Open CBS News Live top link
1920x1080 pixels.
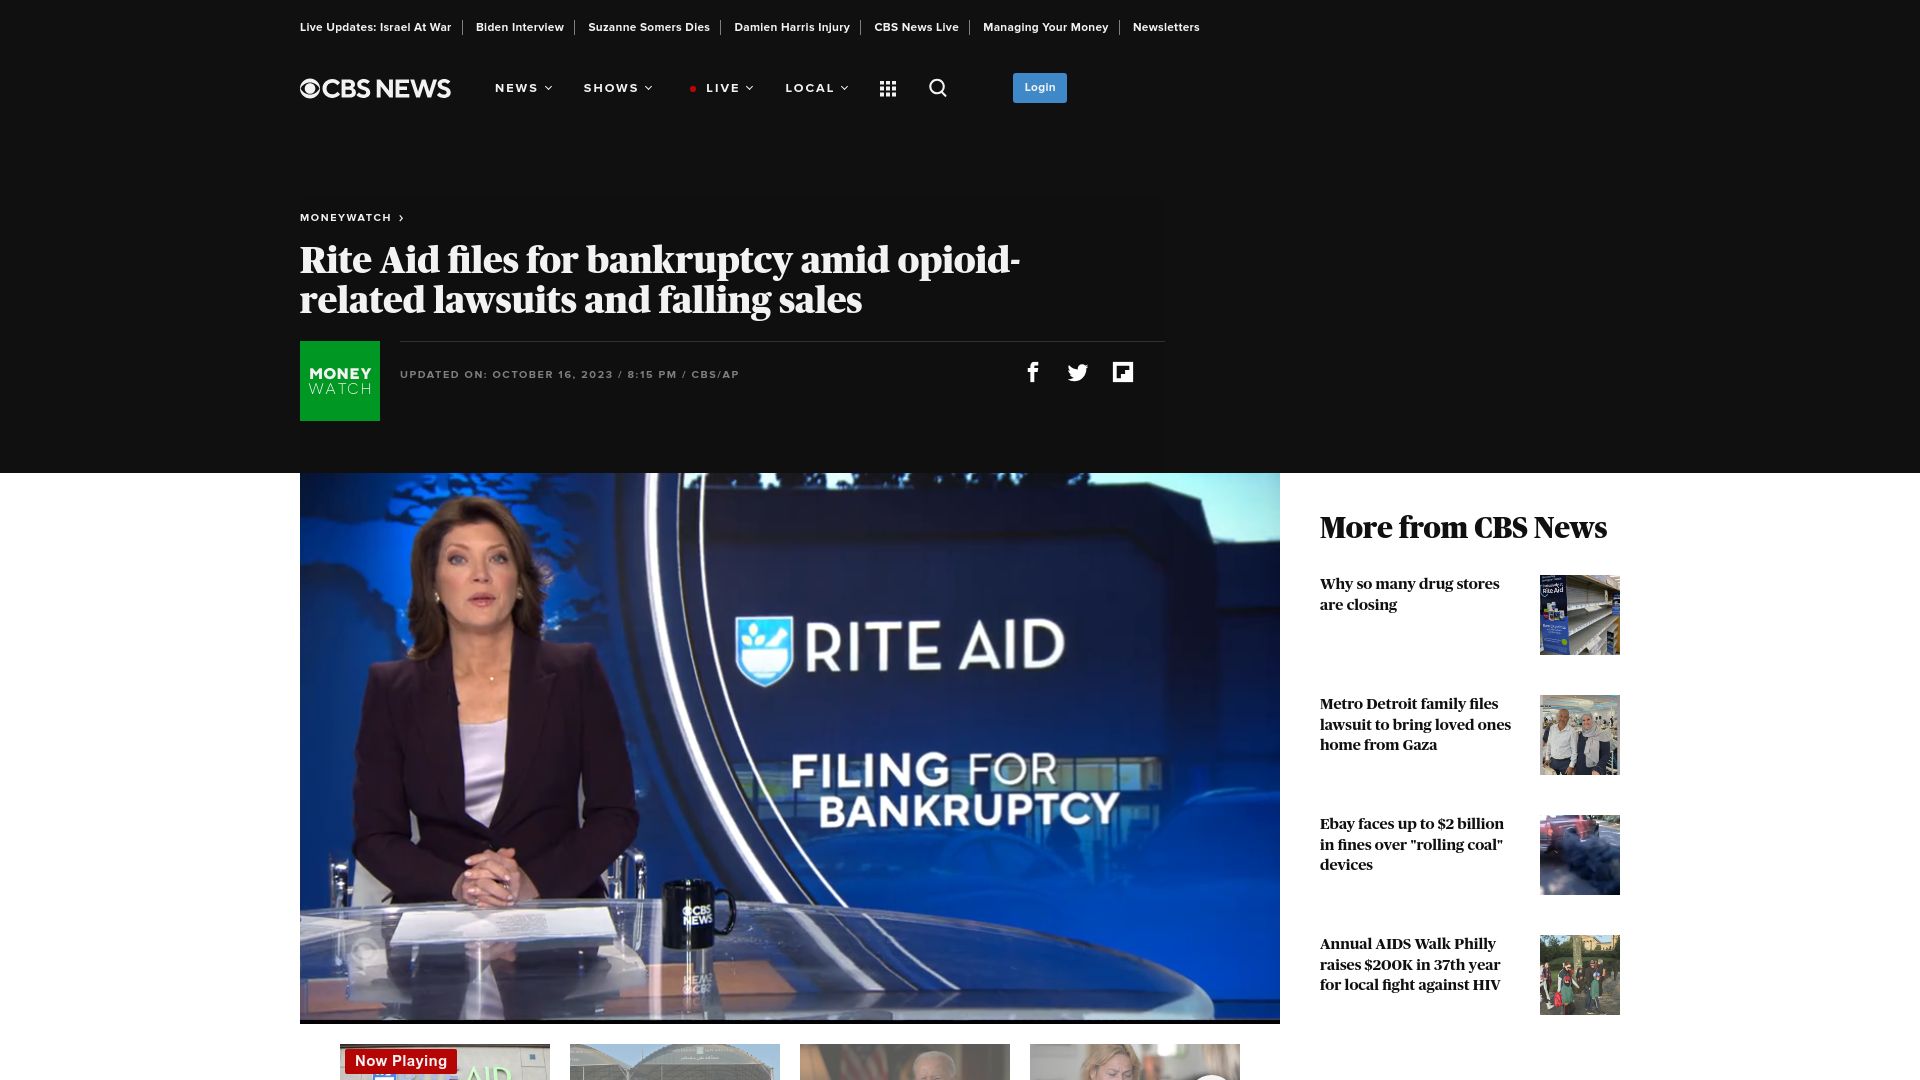click(x=916, y=27)
